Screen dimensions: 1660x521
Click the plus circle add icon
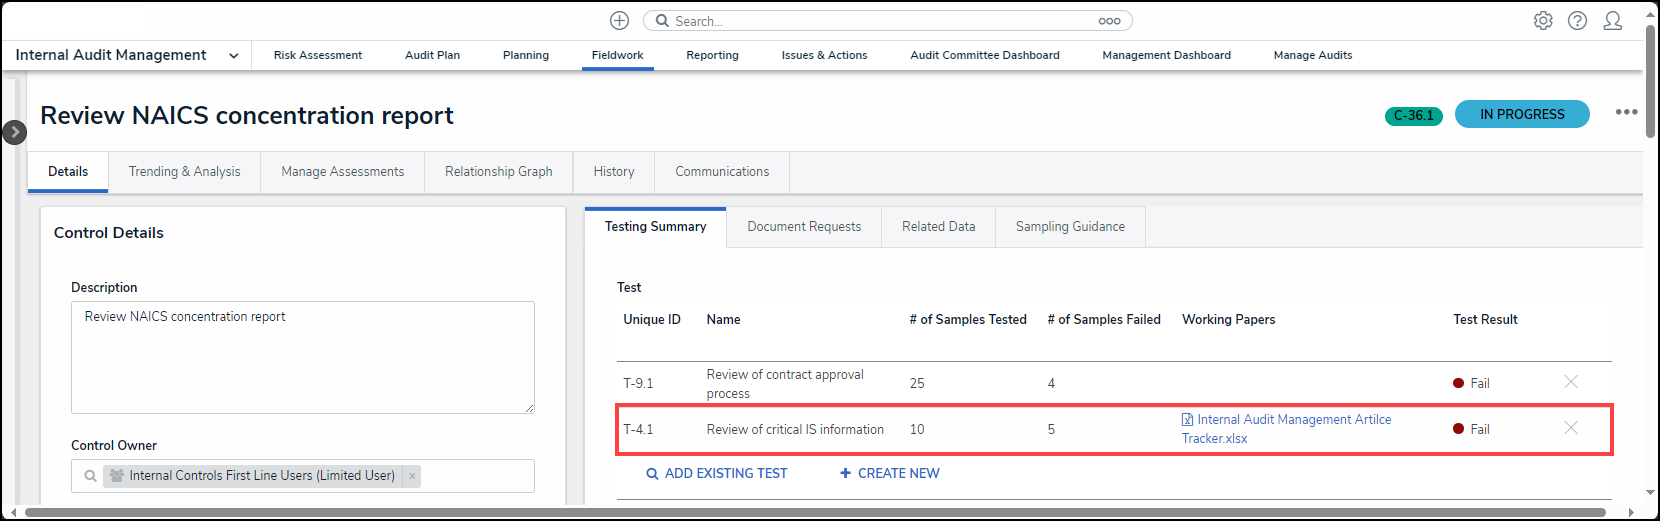click(x=619, y=21)
